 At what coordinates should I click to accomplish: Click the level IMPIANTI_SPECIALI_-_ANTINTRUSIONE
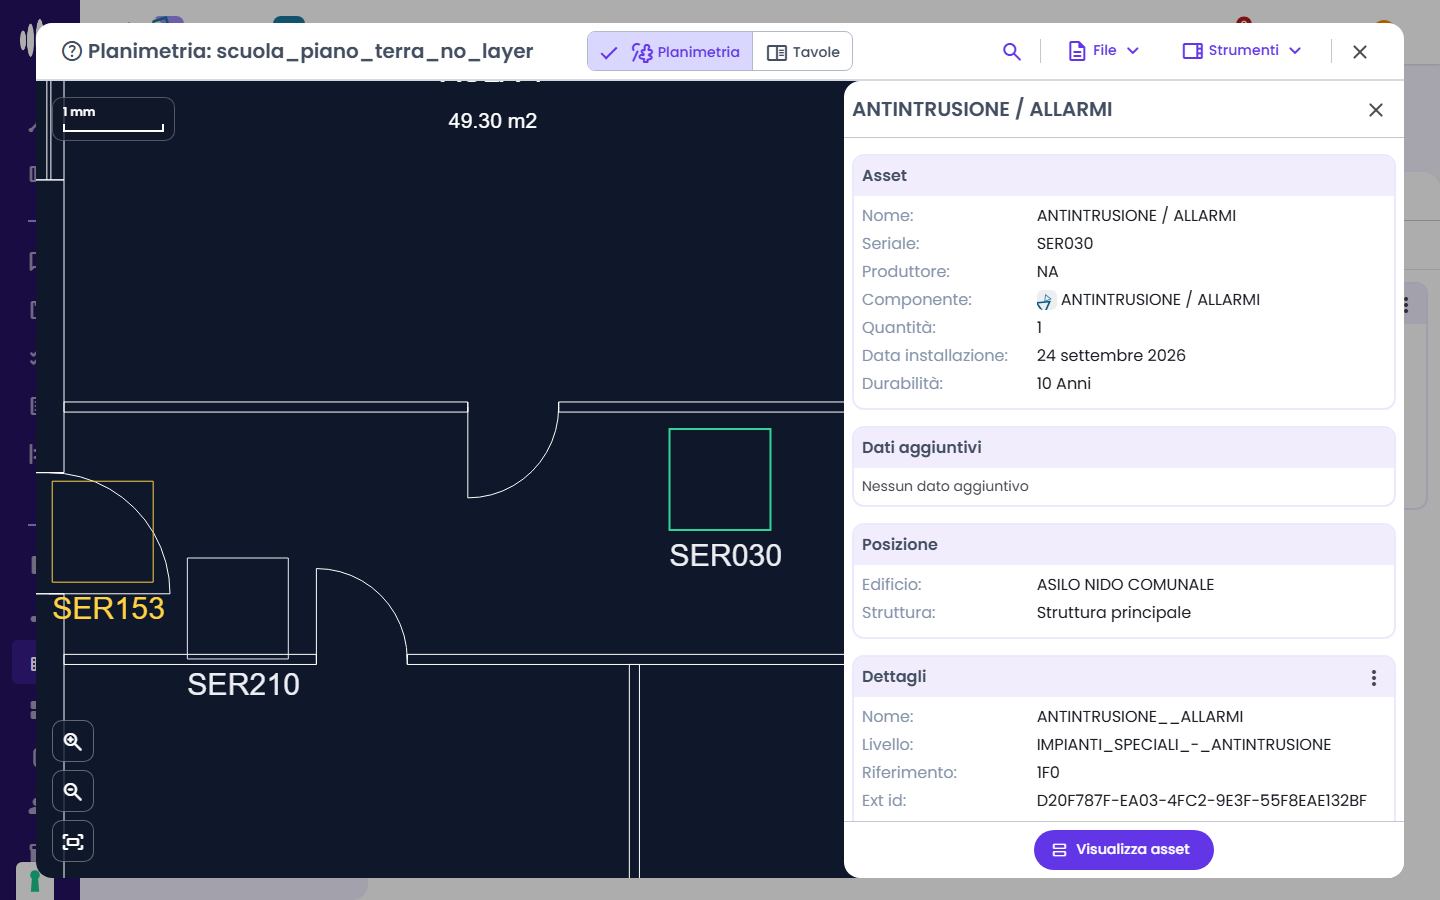pyautogui.click(x=1184, y=745)
